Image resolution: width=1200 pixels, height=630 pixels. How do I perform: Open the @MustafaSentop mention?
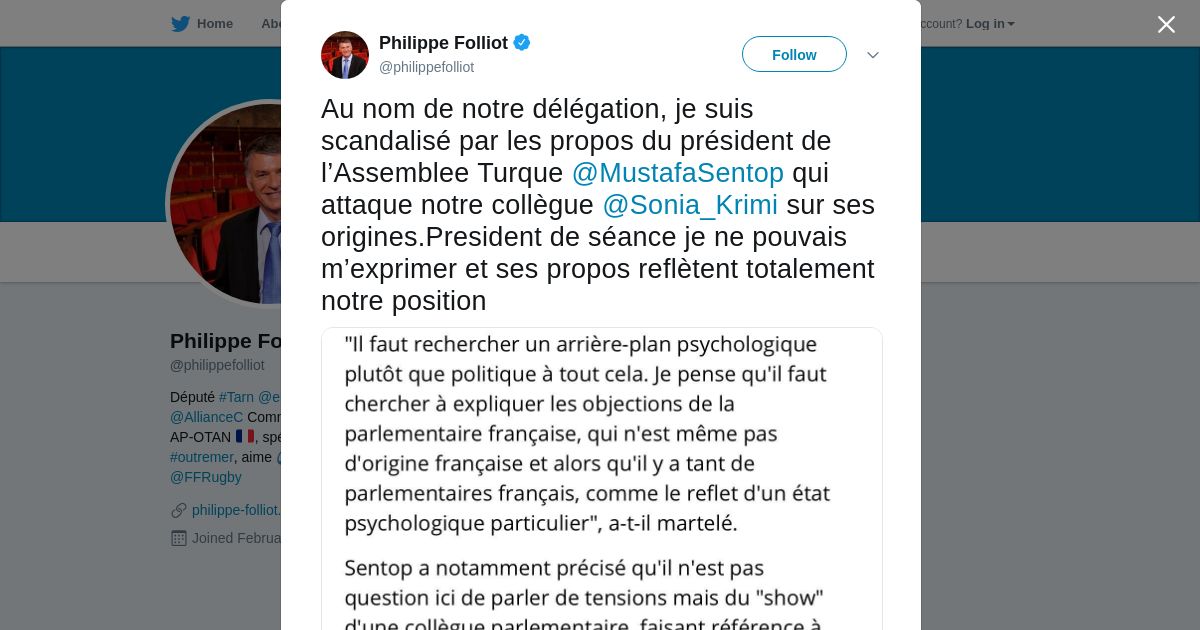[677, 173]
